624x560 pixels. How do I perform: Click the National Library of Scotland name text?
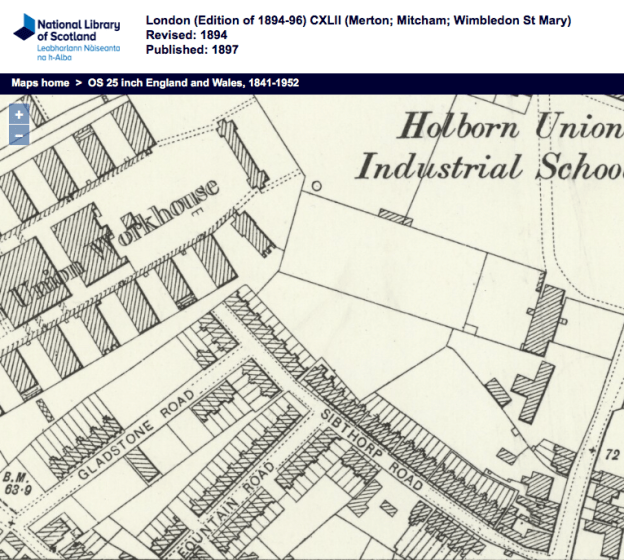coord(80,28)
